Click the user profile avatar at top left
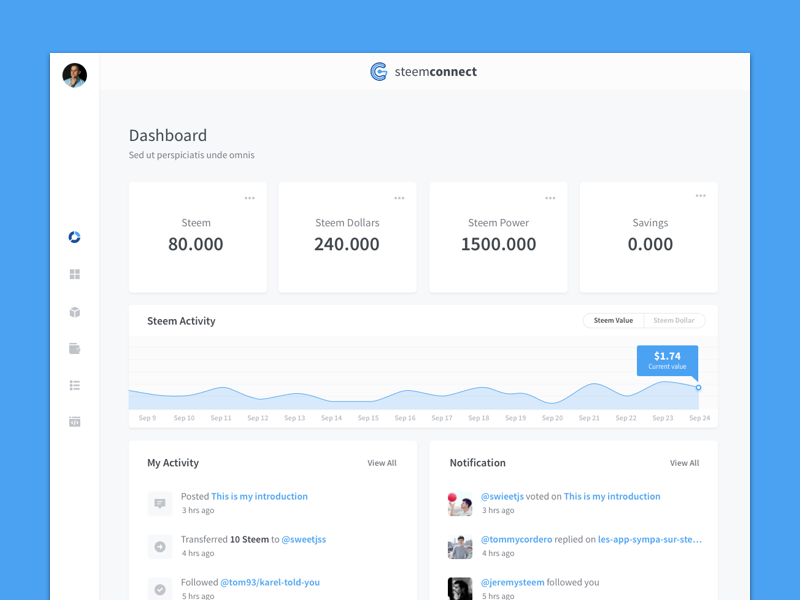 point(75,75)
